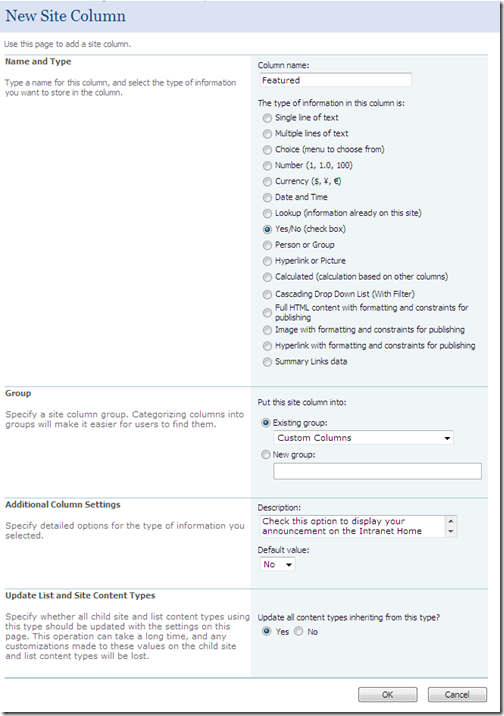Click the Column name text field

pos(335,80)
